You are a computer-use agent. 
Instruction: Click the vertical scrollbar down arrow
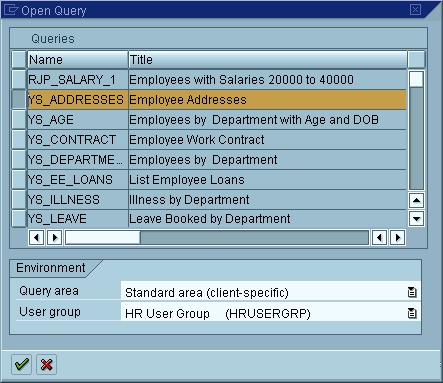click(x=416, y=219)
